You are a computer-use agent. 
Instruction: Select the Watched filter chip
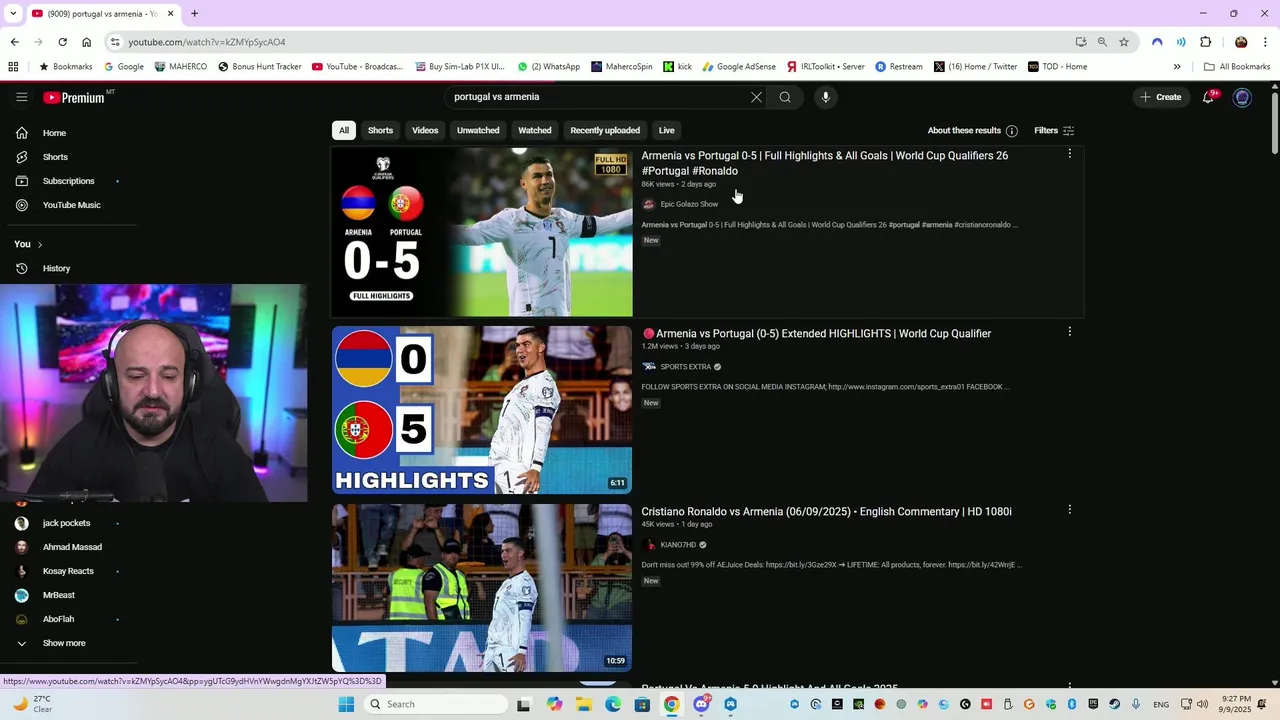point(534,130)
